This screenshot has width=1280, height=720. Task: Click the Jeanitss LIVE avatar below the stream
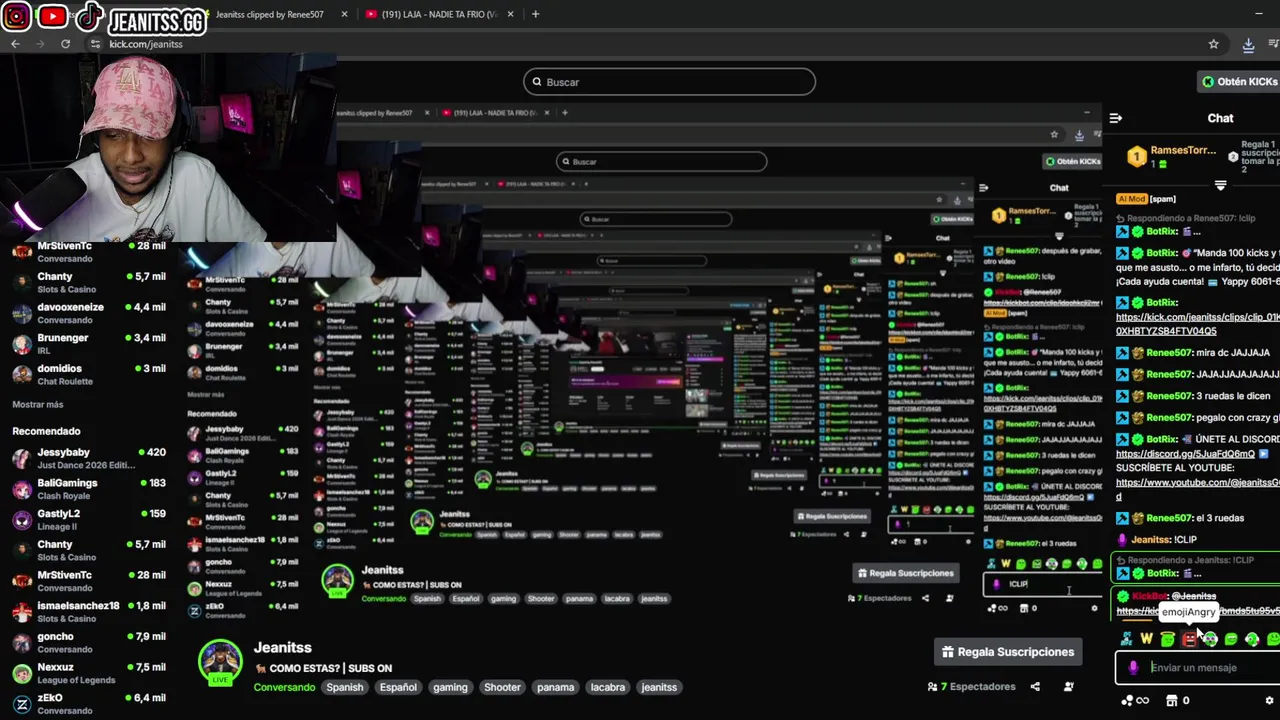click(220, 662)
